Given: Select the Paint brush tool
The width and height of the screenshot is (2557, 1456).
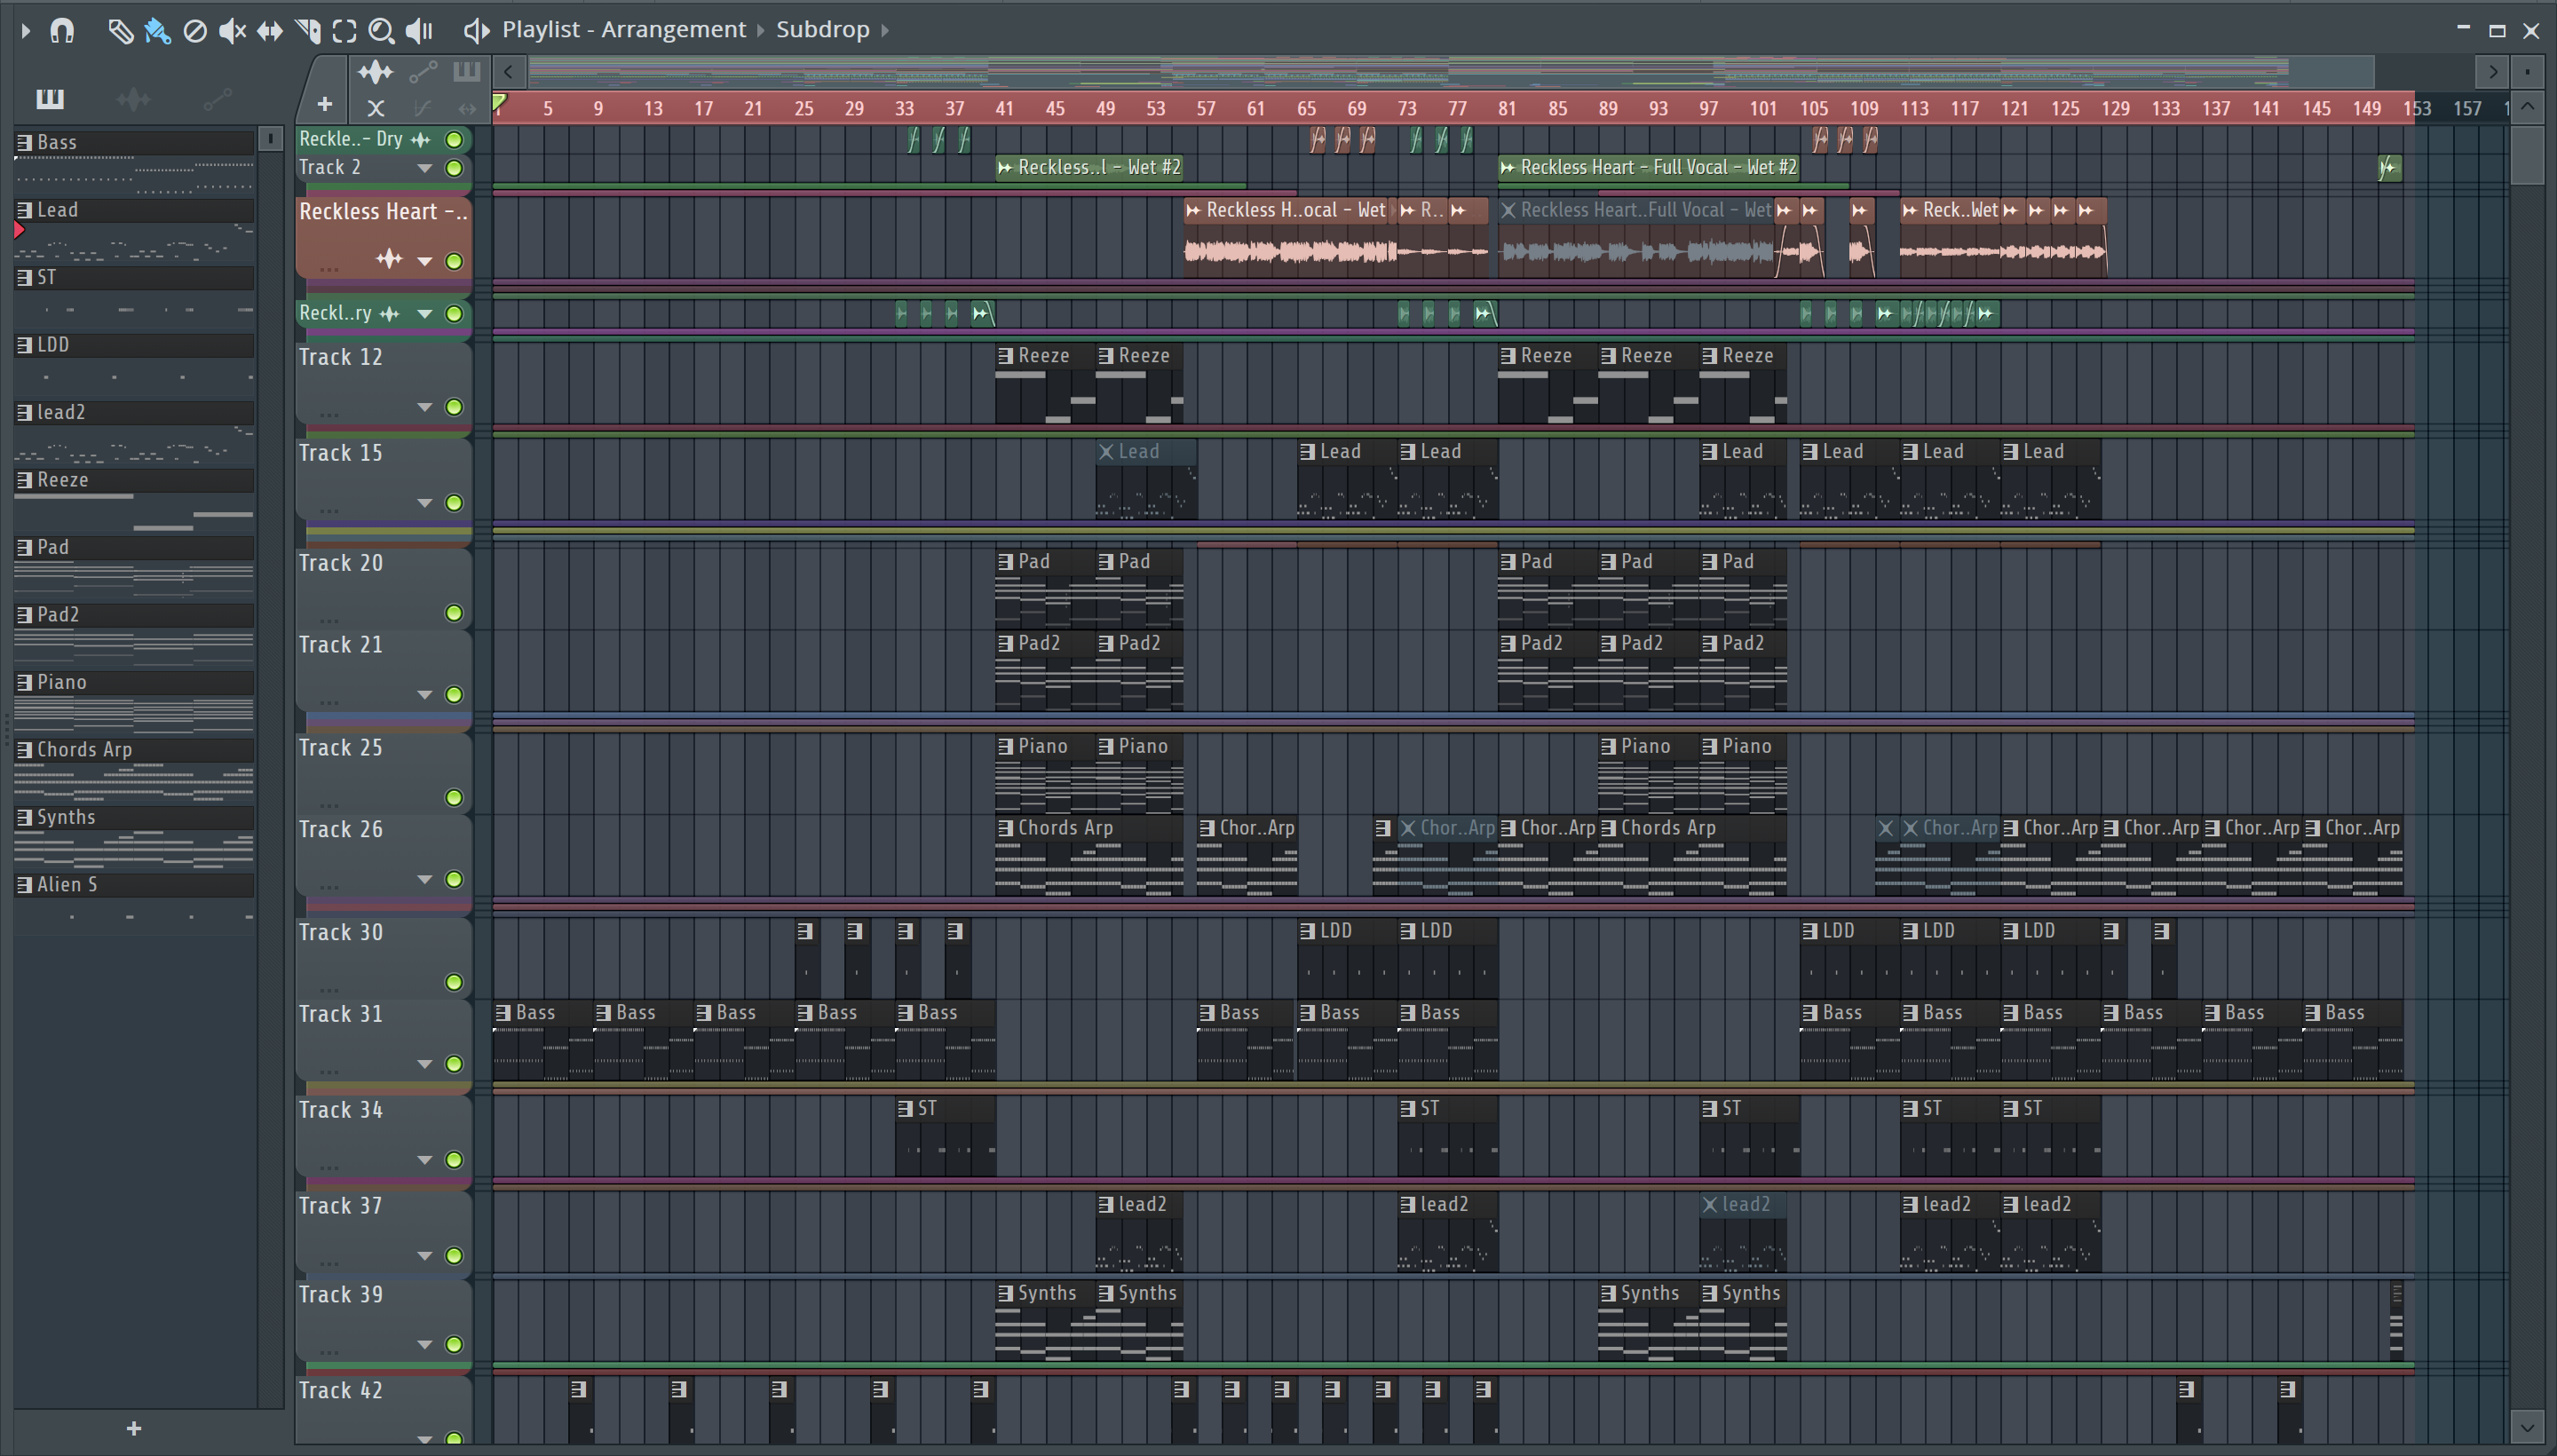Looking at the screenshot, I should click(x=157, y=31).
